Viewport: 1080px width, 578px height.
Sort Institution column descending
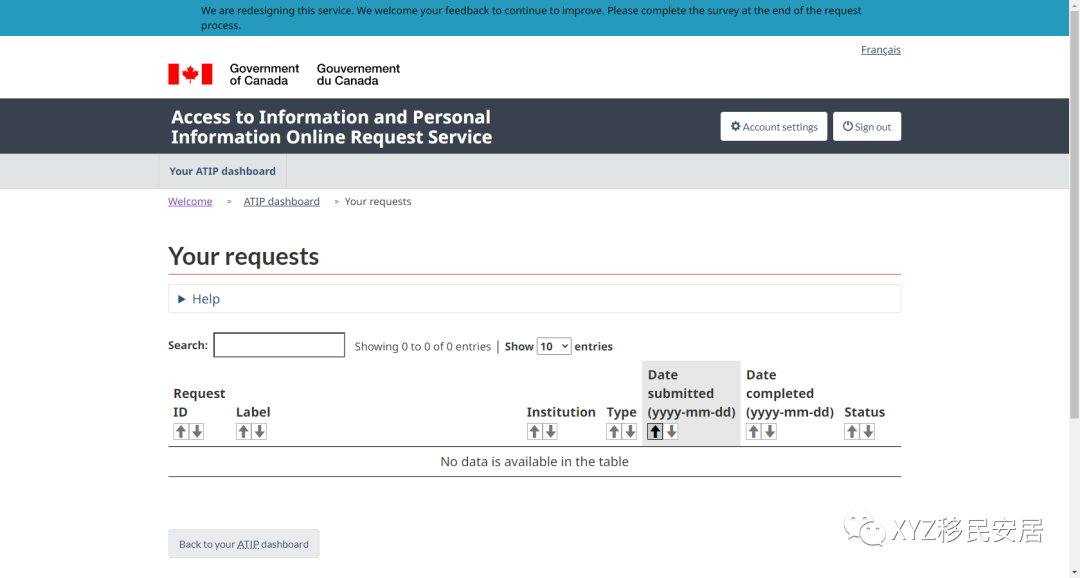click(x=550, y=431)
